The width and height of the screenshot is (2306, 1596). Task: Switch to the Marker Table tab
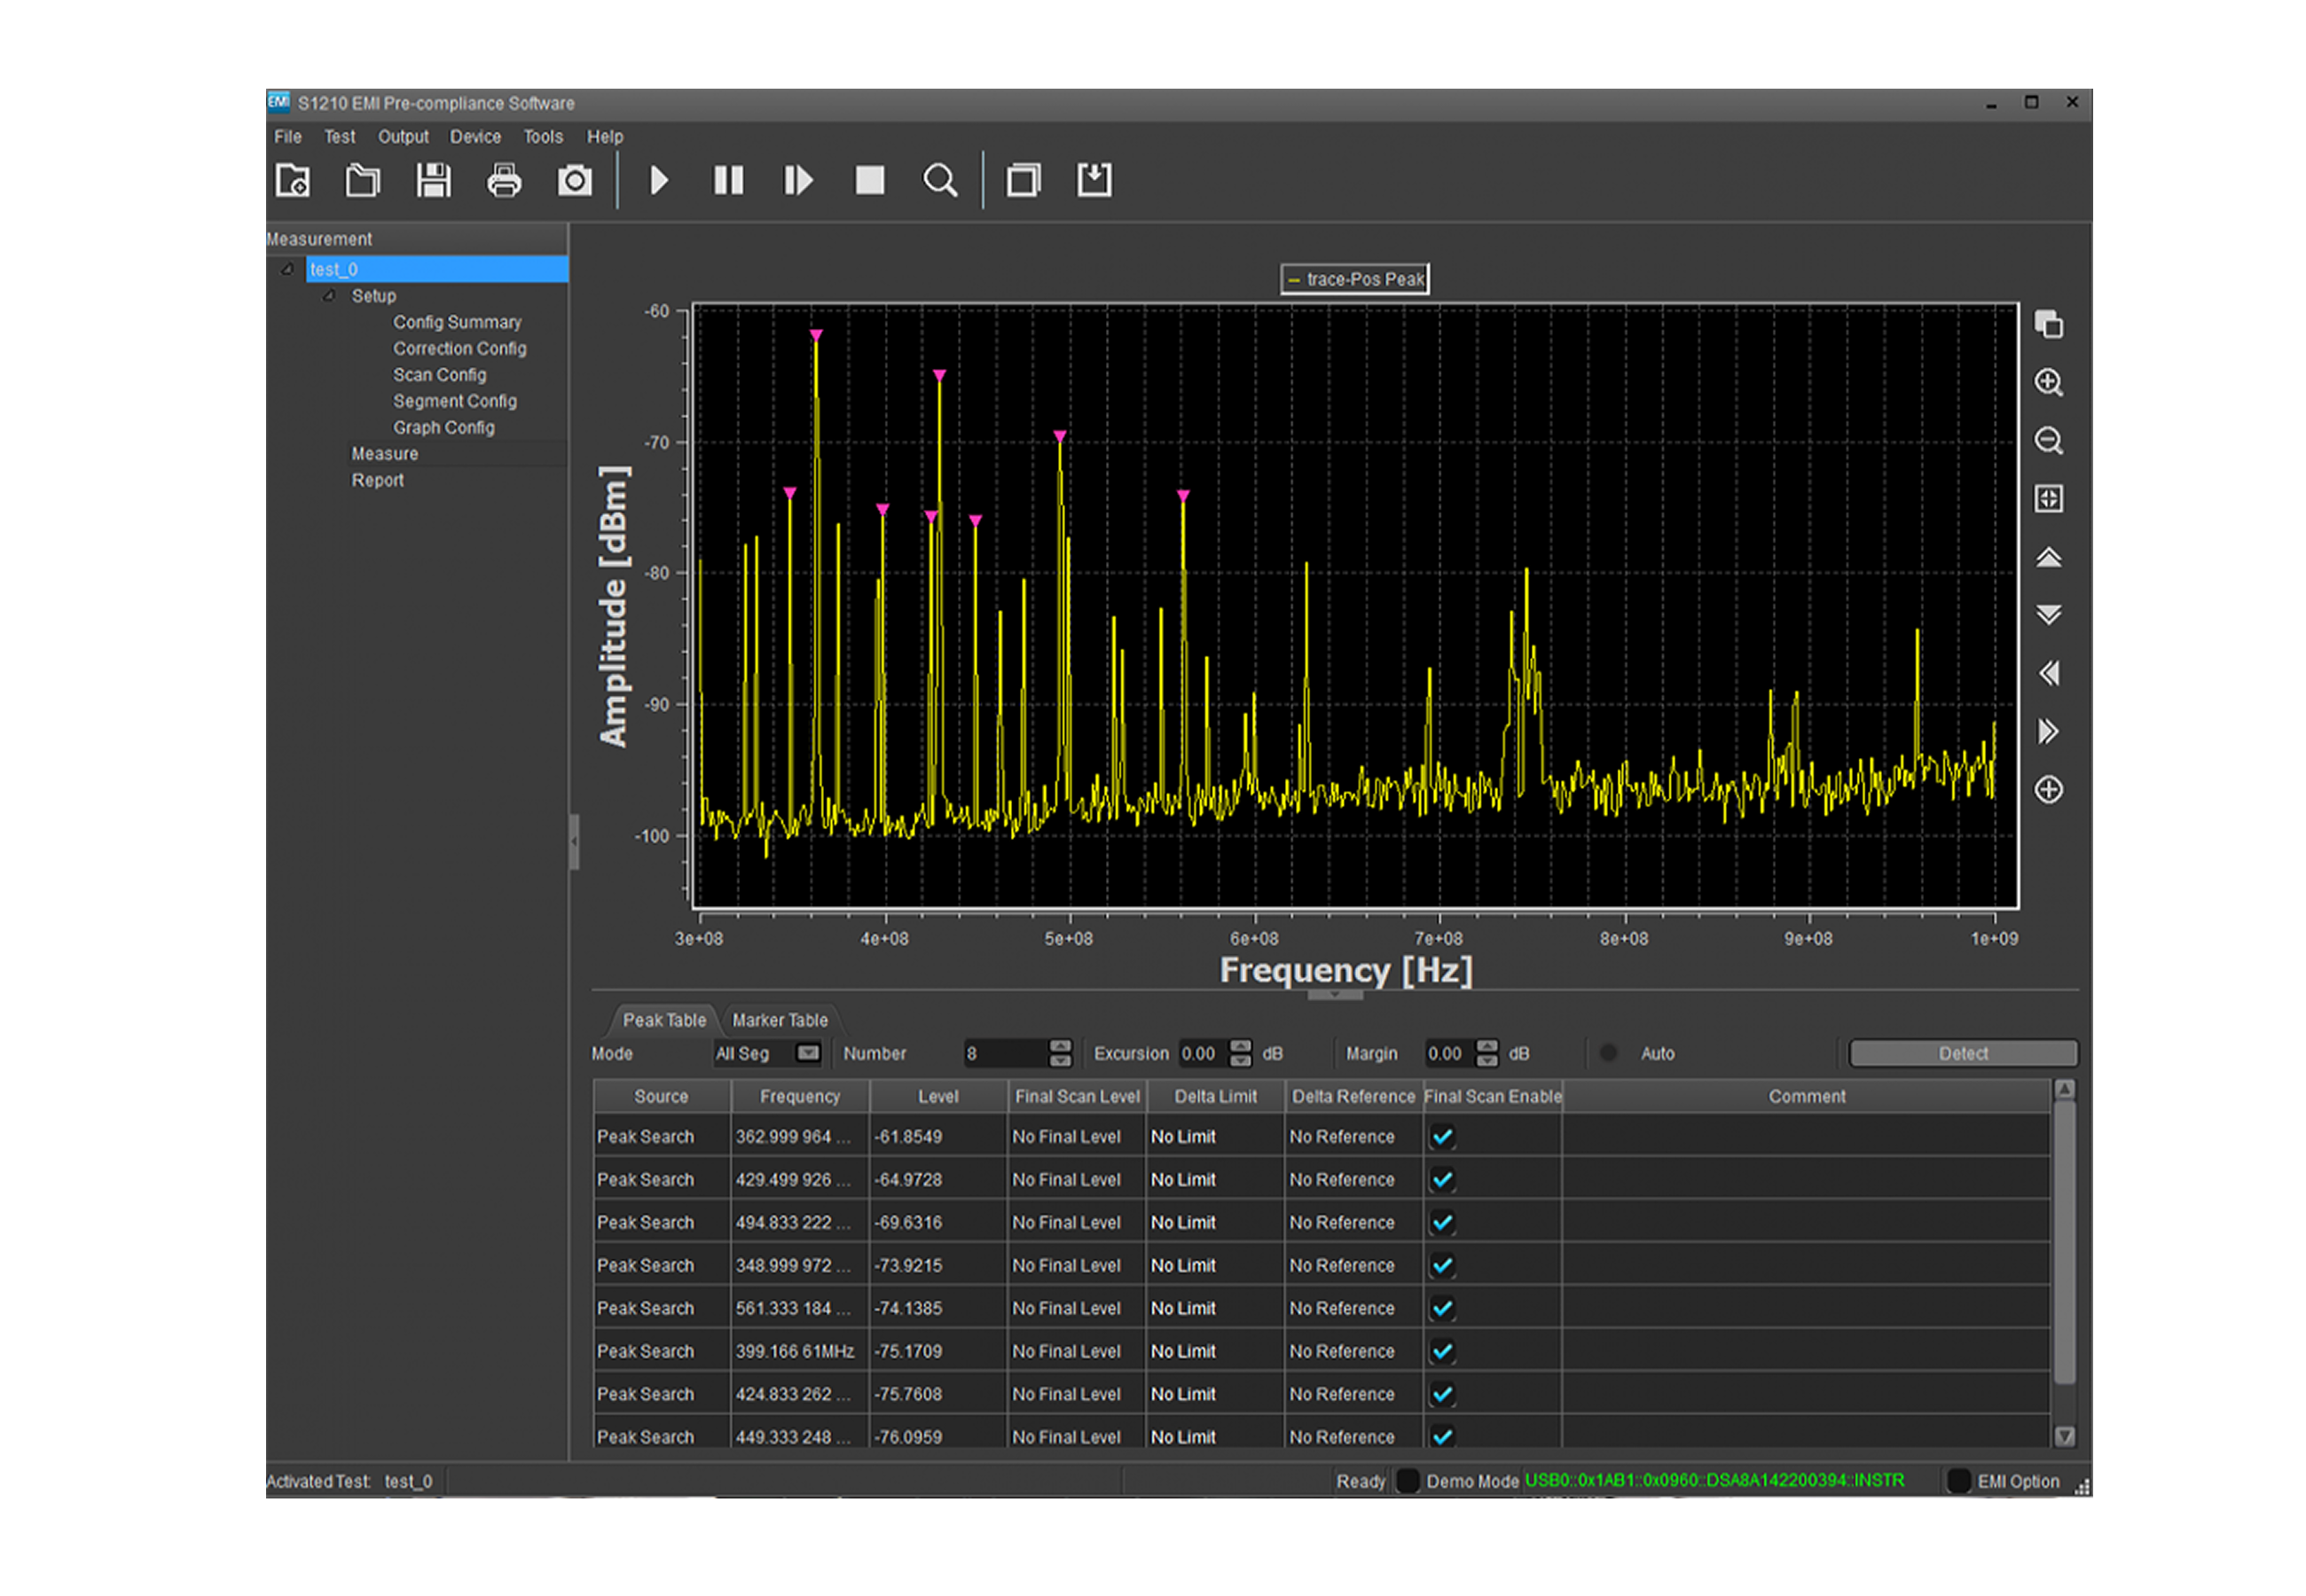[779, 1020]
